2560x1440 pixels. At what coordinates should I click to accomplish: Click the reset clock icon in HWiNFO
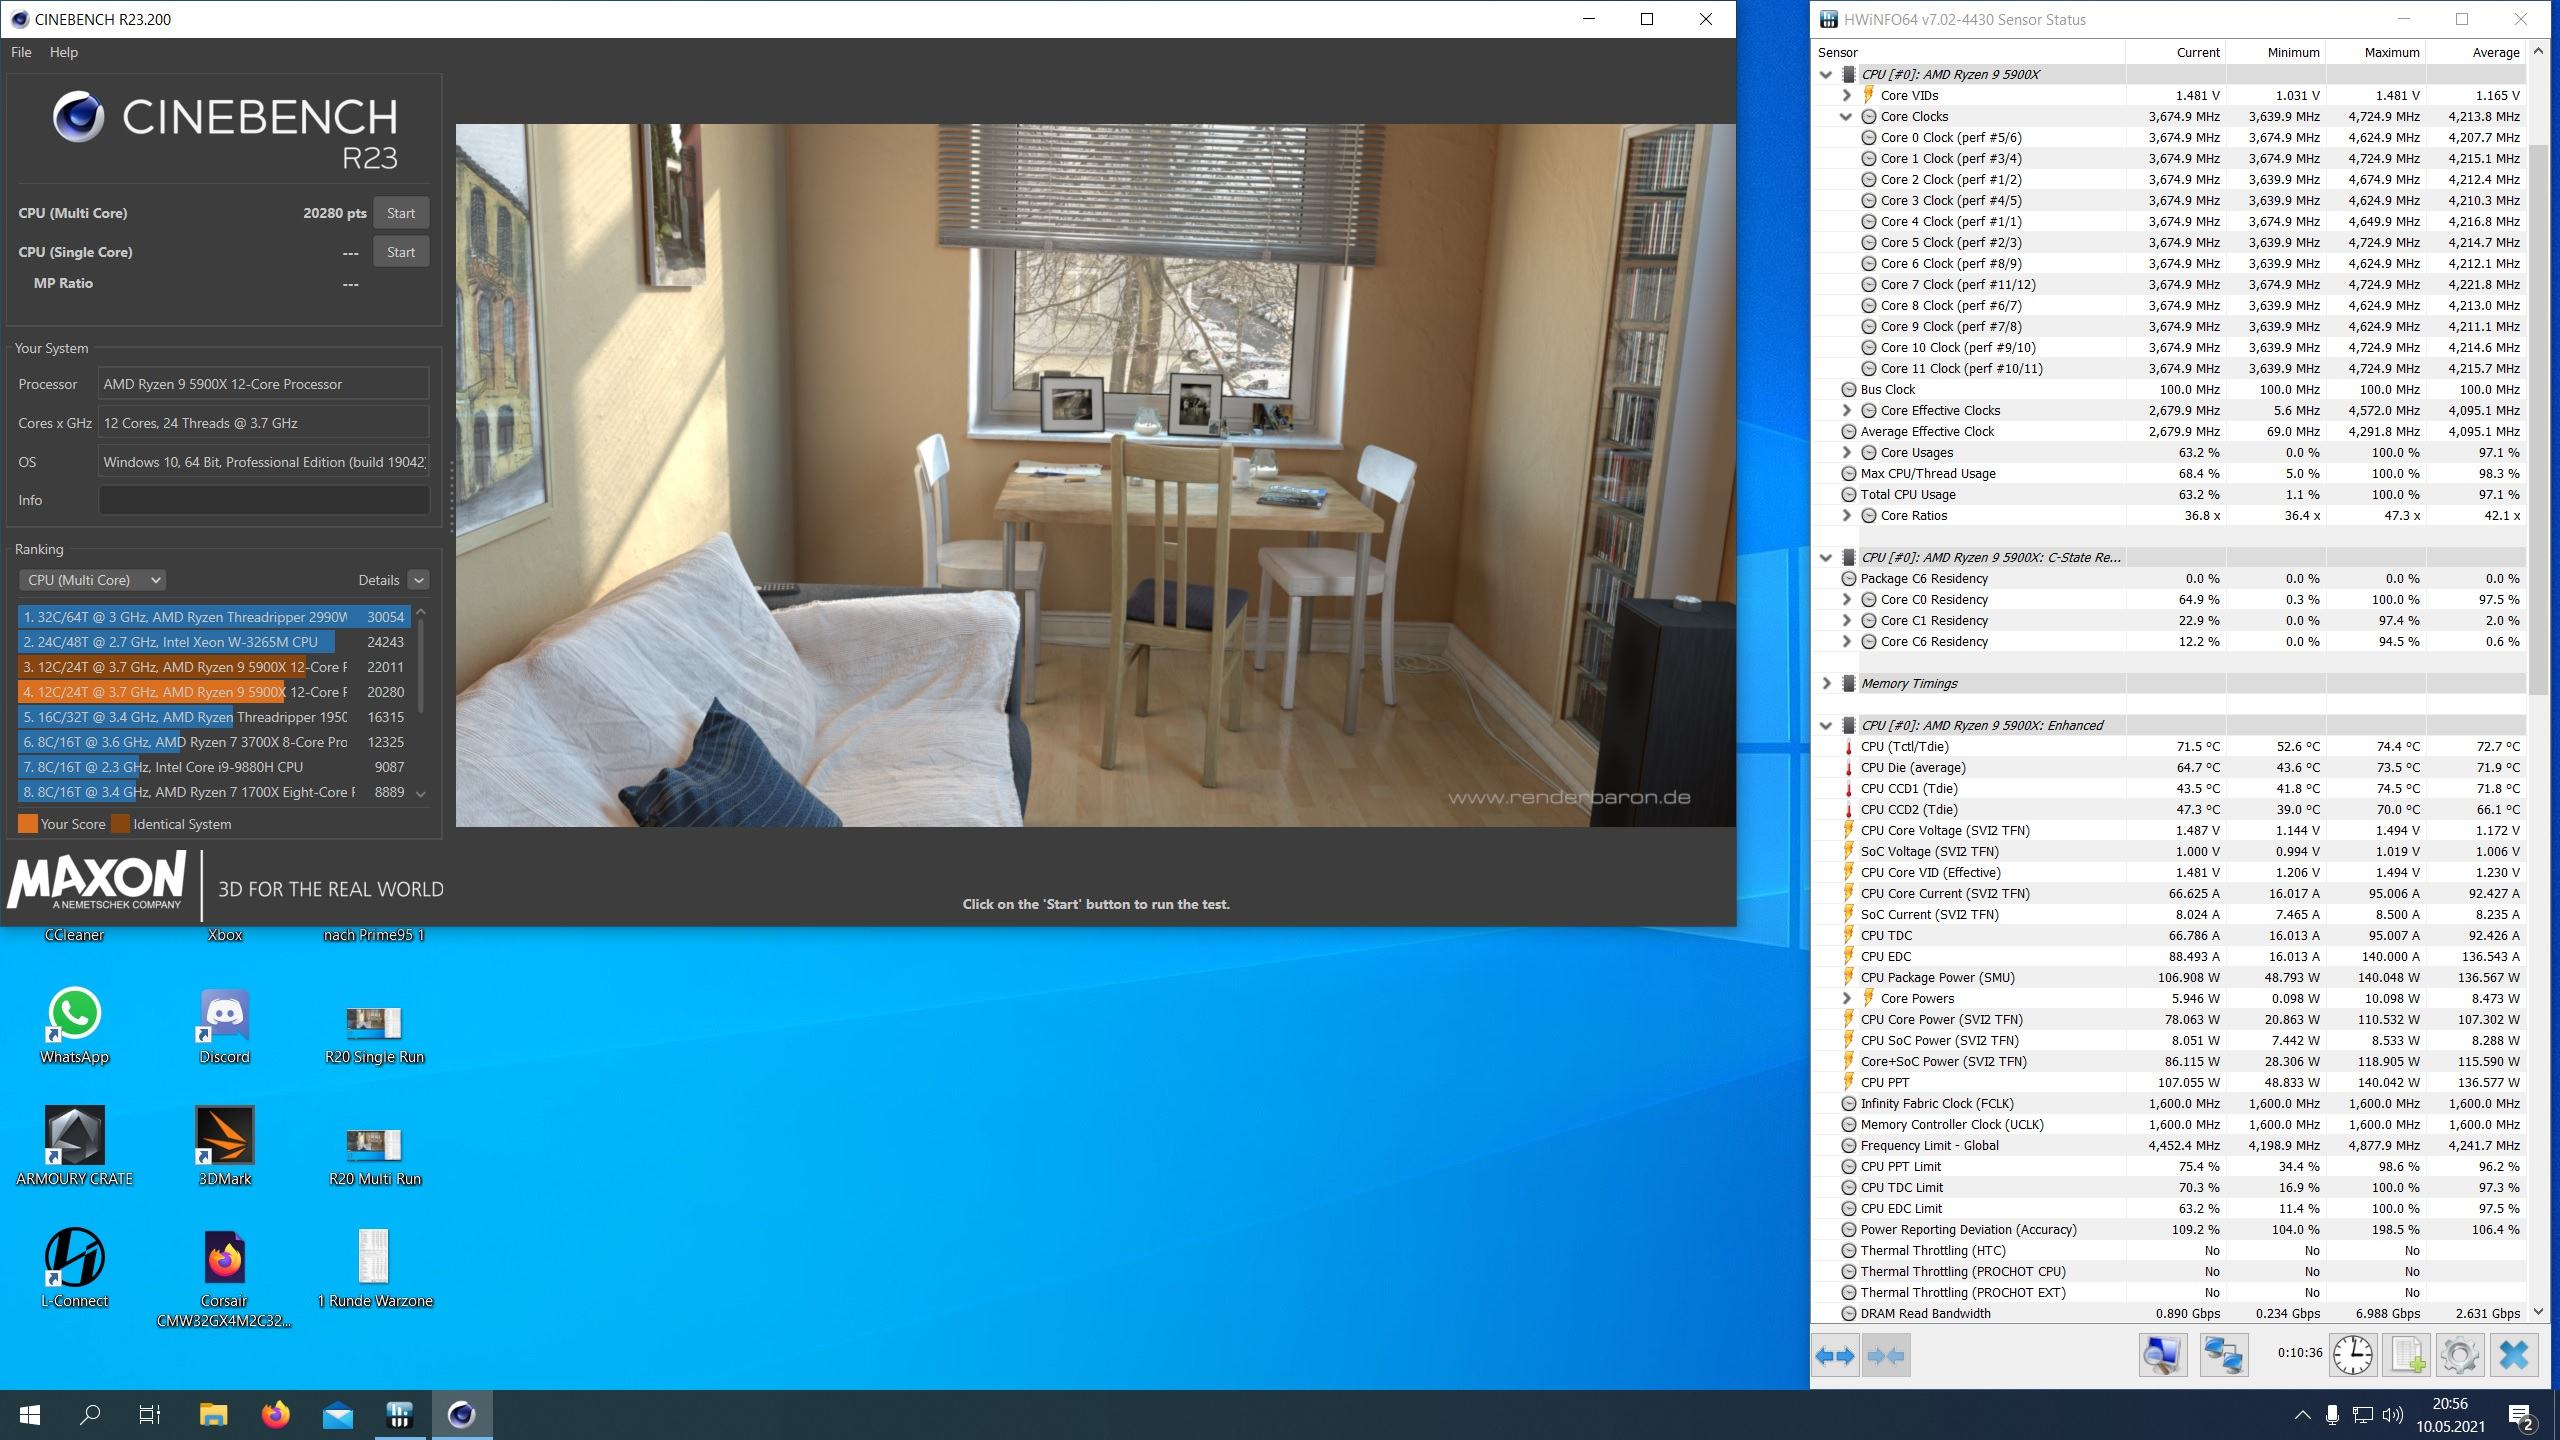pos(2353,1356)
